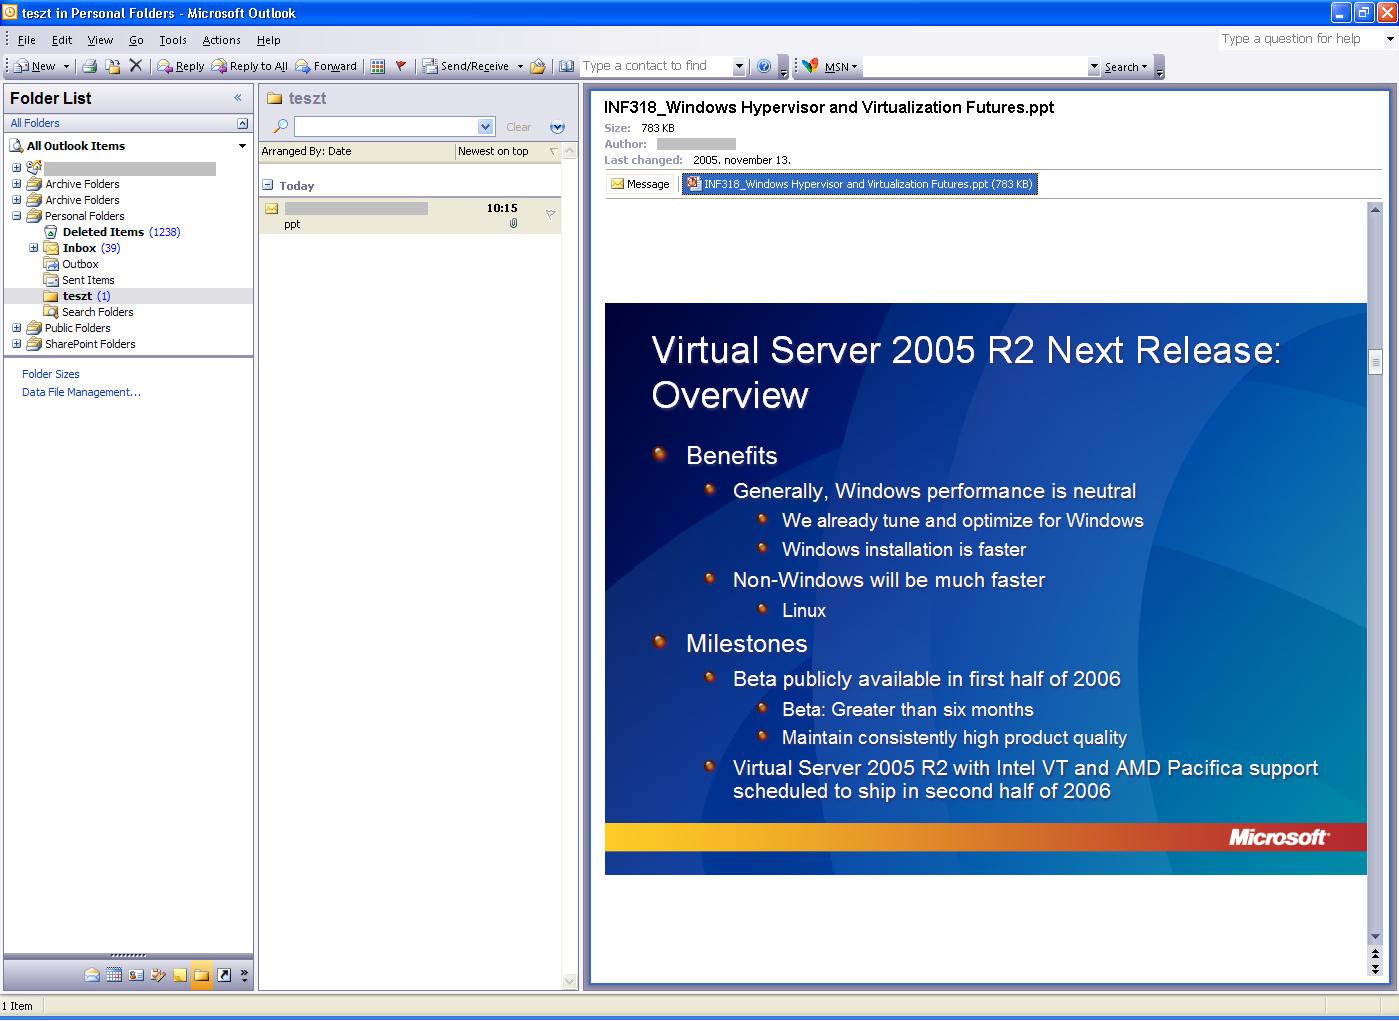Click the Folder List icon in navigation bar
This screenshot has width=1399, height=1021.
[x=202, y=975]
